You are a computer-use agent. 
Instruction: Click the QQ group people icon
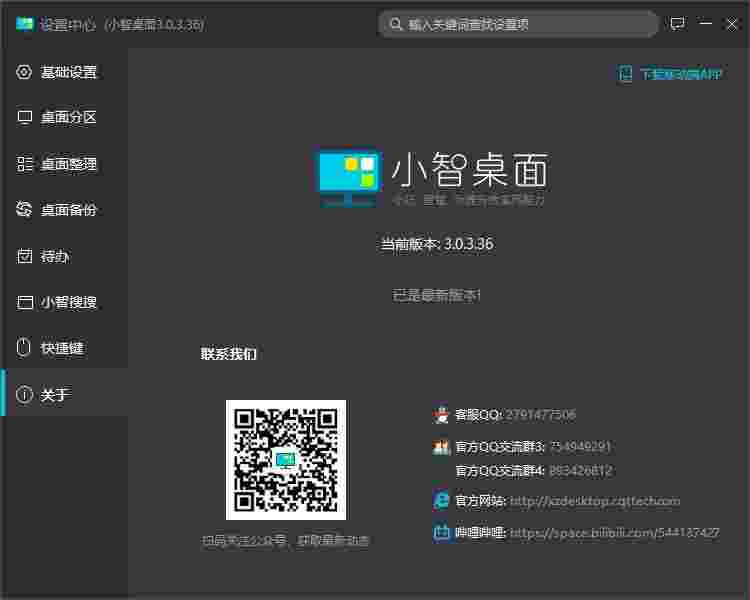tap(441, 447)
